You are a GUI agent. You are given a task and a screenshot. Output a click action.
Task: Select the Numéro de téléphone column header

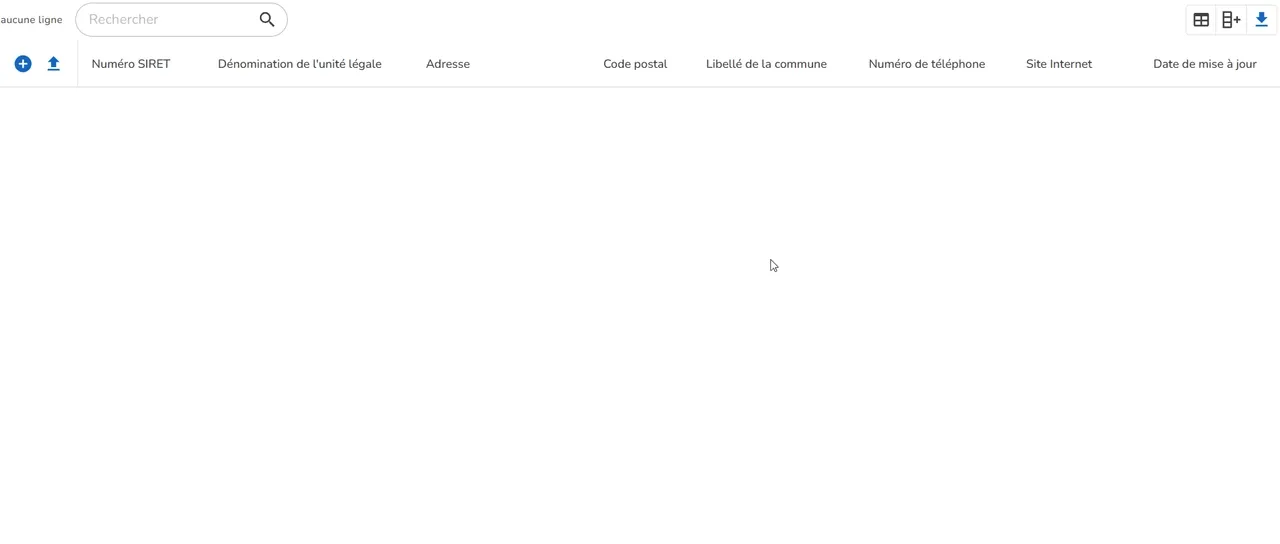pyautogui.click(x=927, y=64)
